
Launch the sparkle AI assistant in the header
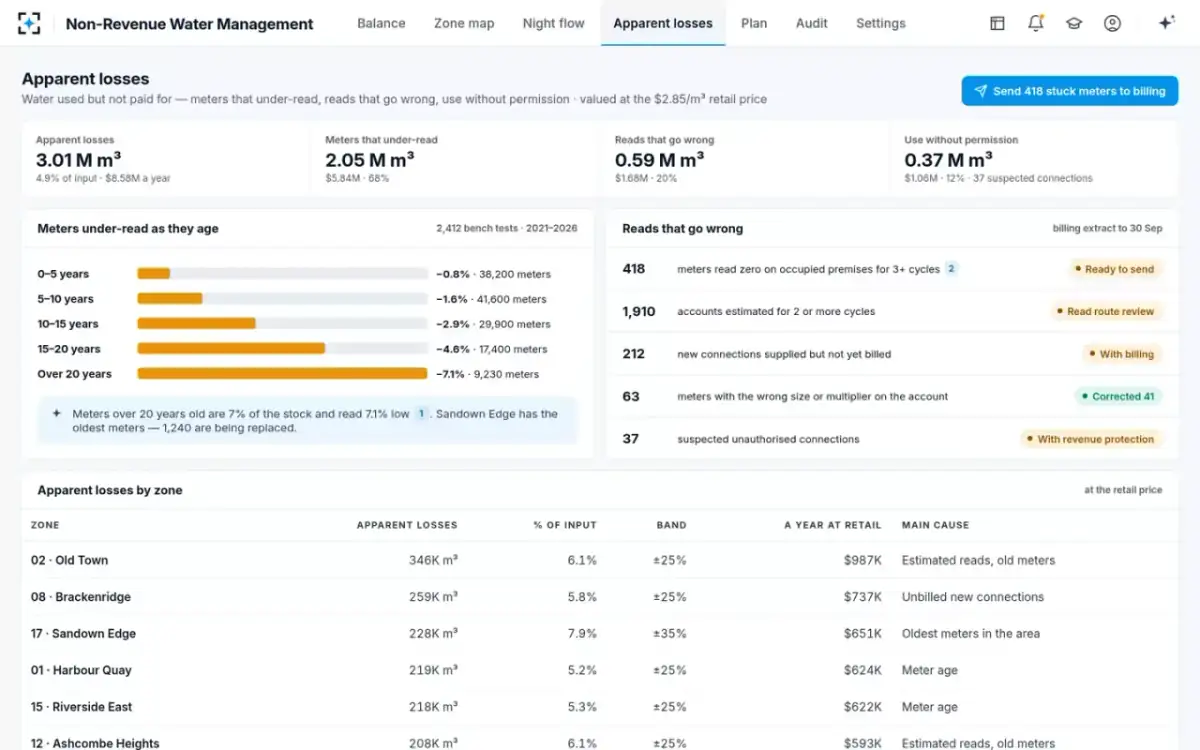coord(1166,23)
